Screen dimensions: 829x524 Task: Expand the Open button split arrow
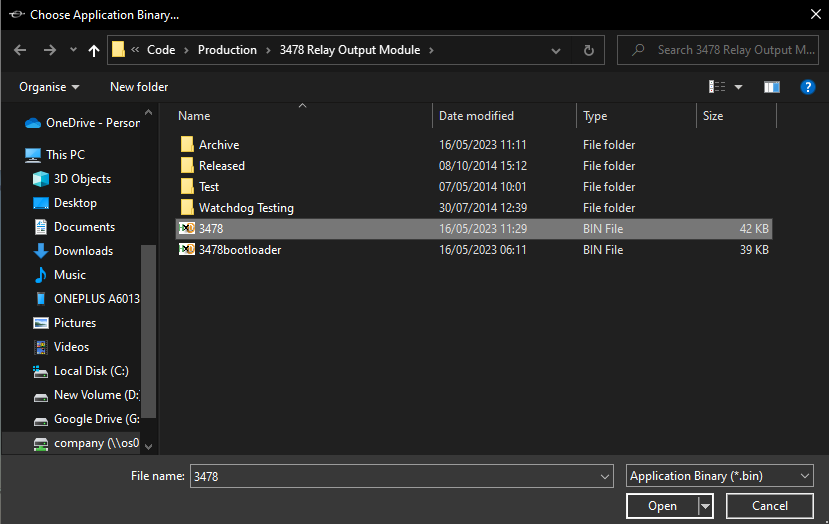(705, 506)
